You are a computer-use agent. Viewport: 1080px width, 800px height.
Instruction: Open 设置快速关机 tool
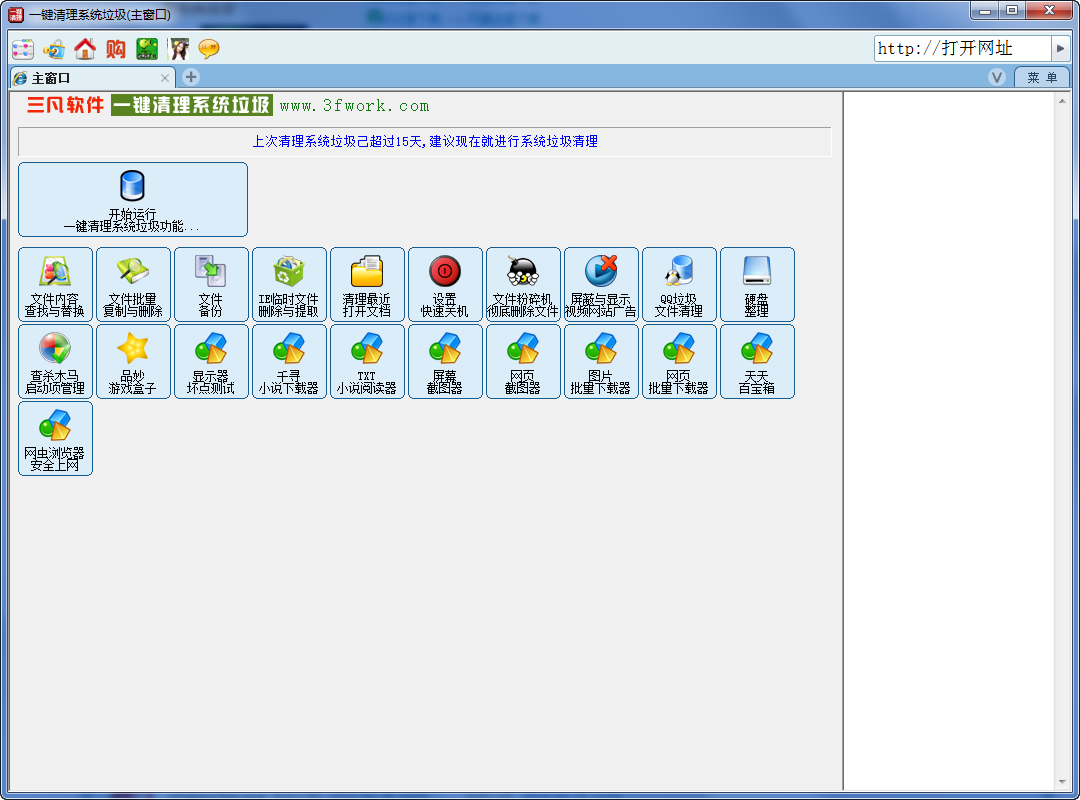445,285
